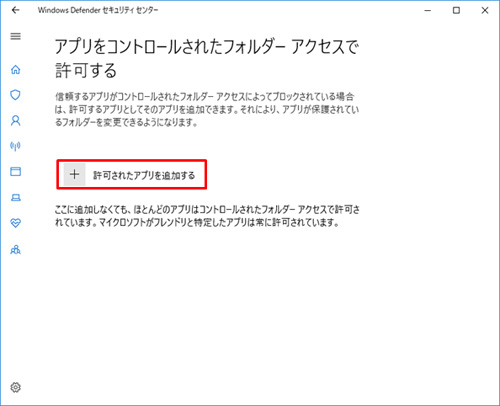This screenshot has width=500, height=406.
Task: Open App & browser control window icon
Action: point(16,171)
